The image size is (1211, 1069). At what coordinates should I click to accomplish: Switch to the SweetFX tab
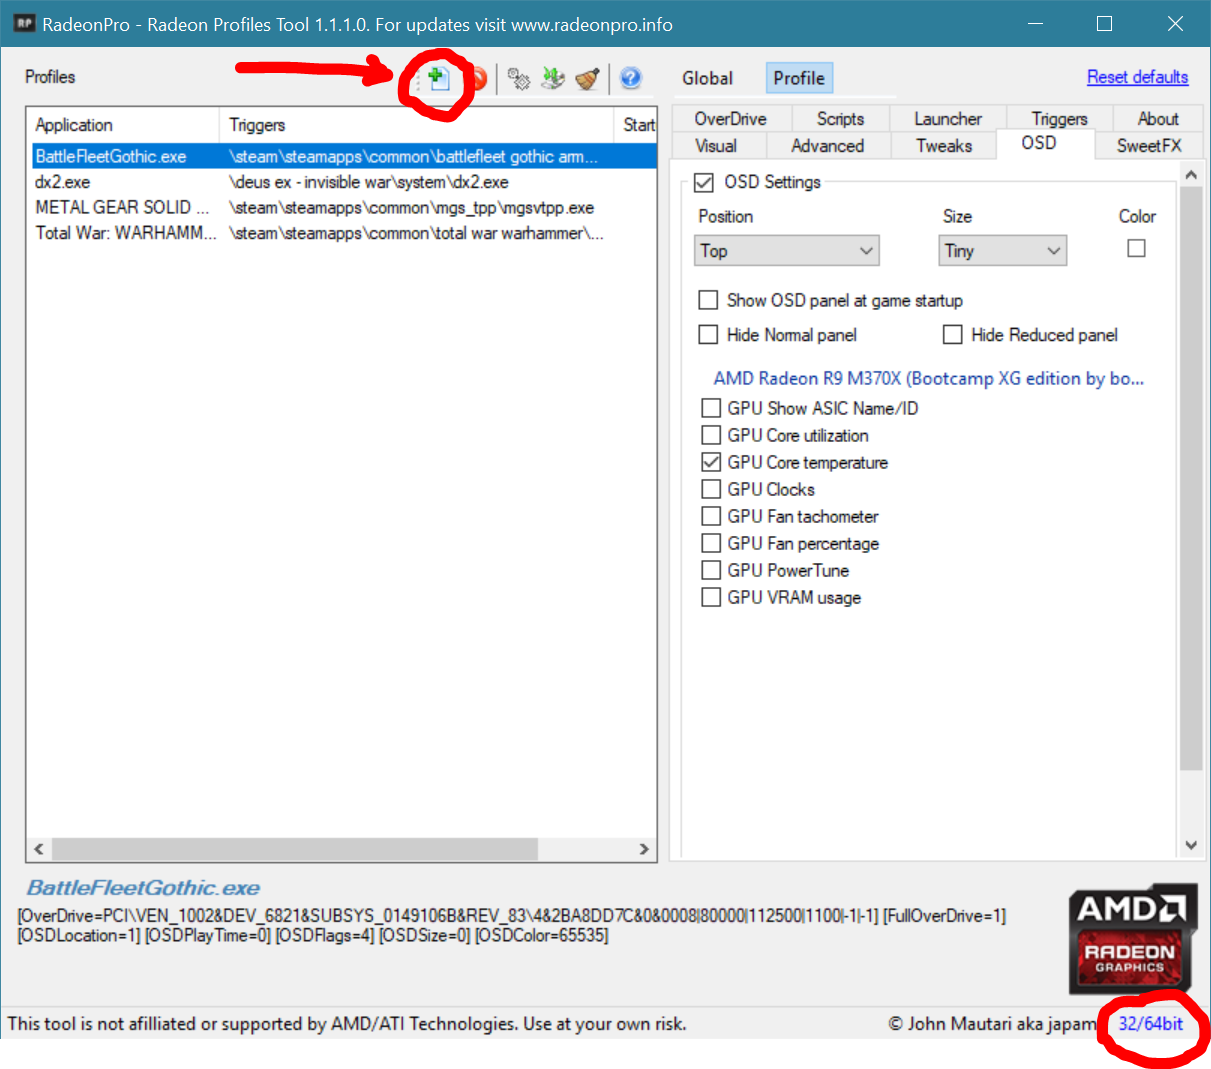[x=1149, y=146]
